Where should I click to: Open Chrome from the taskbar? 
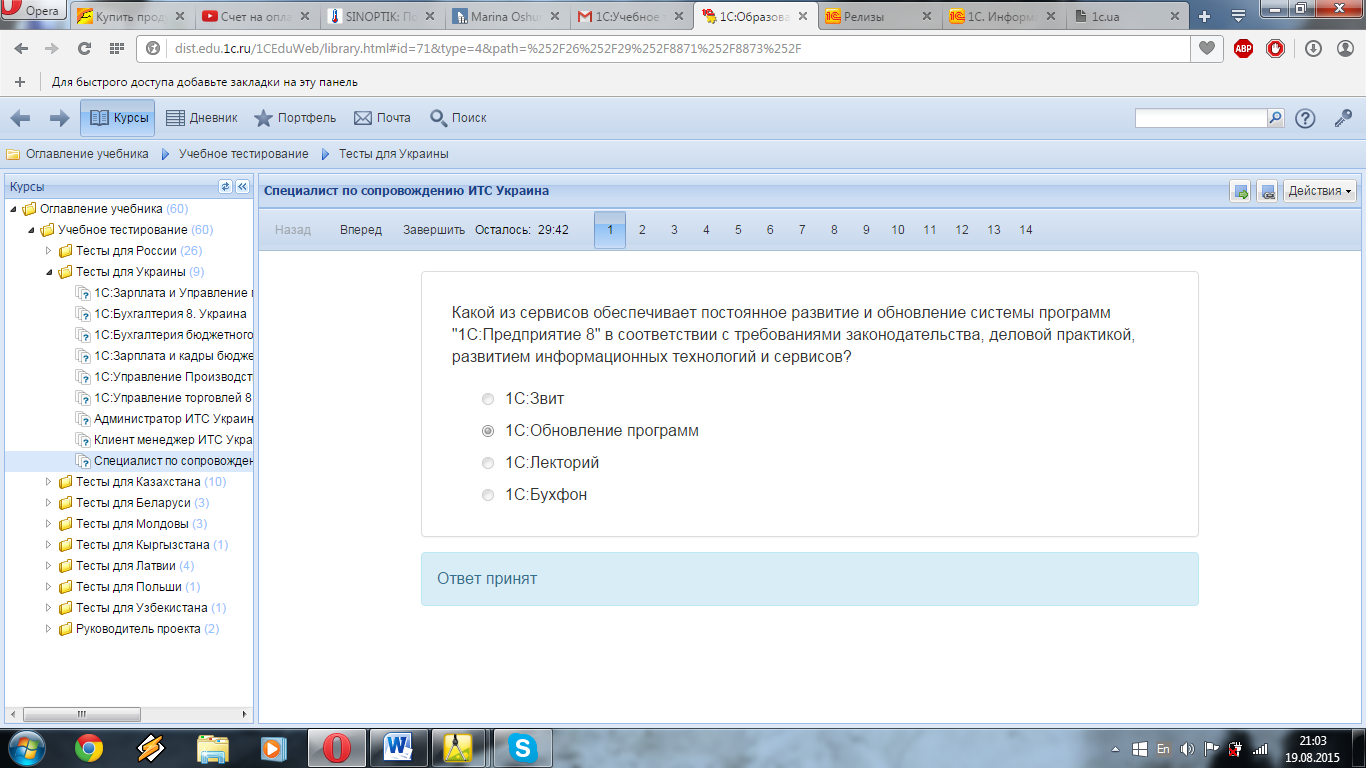click(x=88, y=747)
